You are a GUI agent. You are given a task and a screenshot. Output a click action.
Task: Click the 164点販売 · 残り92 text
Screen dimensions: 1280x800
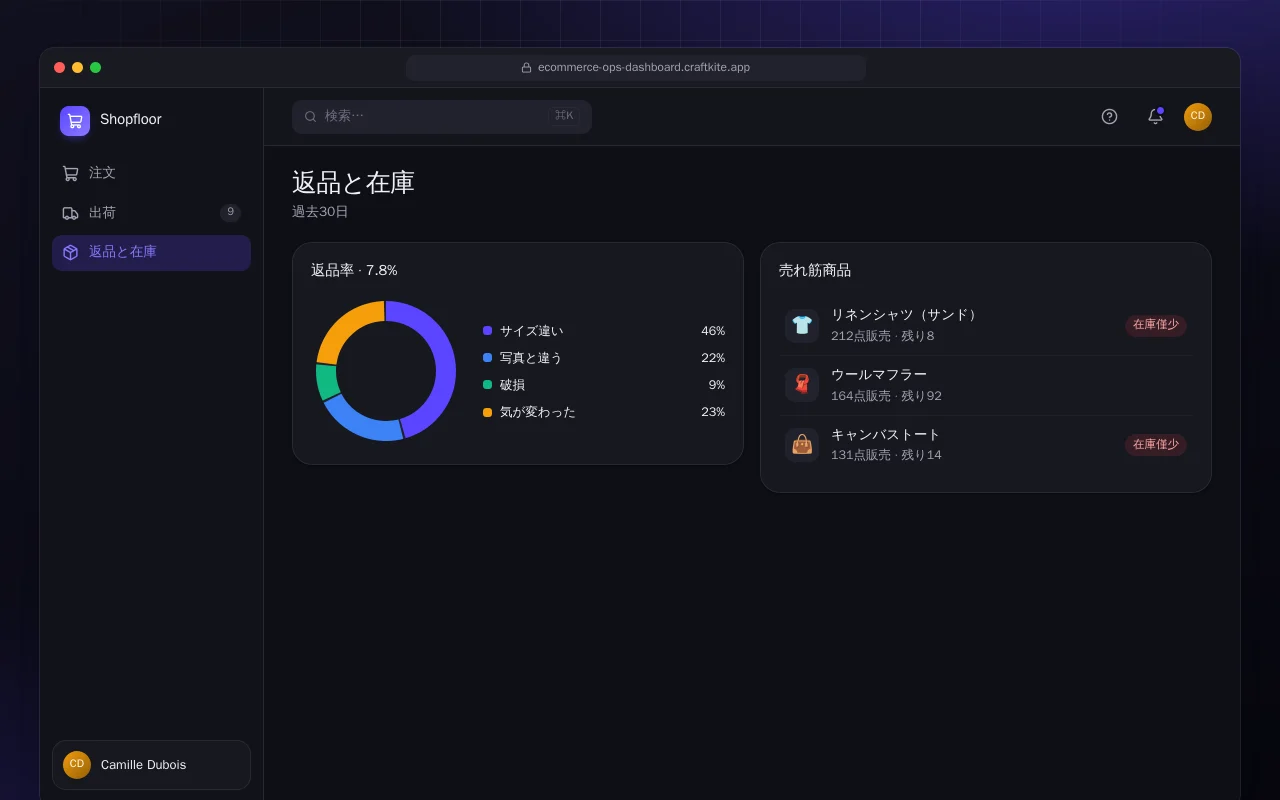[886, 396]
